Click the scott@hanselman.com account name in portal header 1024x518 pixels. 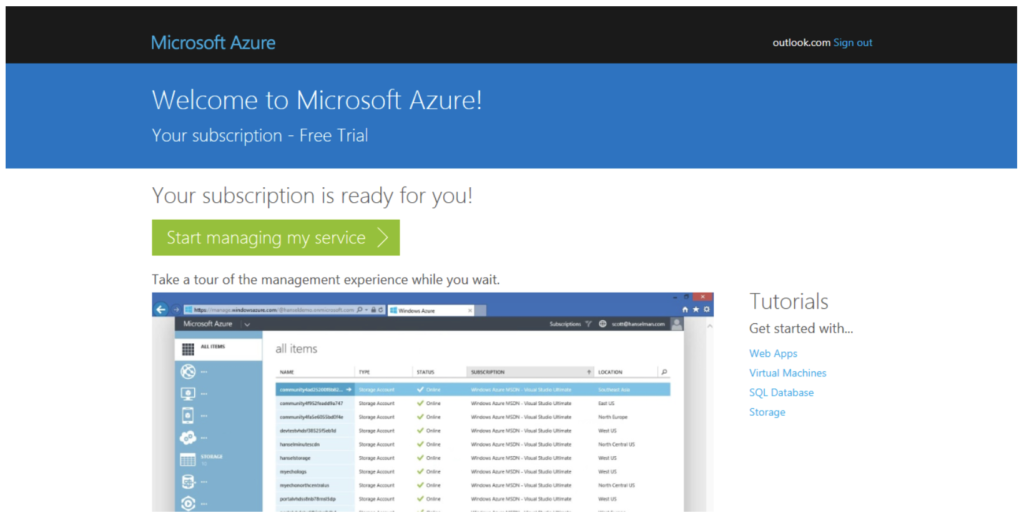[x=639, y=324]
